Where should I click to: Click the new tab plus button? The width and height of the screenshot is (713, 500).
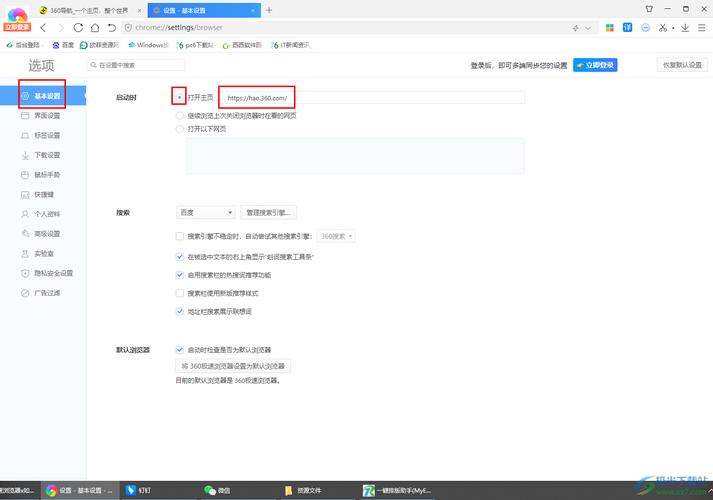point(268,9)
